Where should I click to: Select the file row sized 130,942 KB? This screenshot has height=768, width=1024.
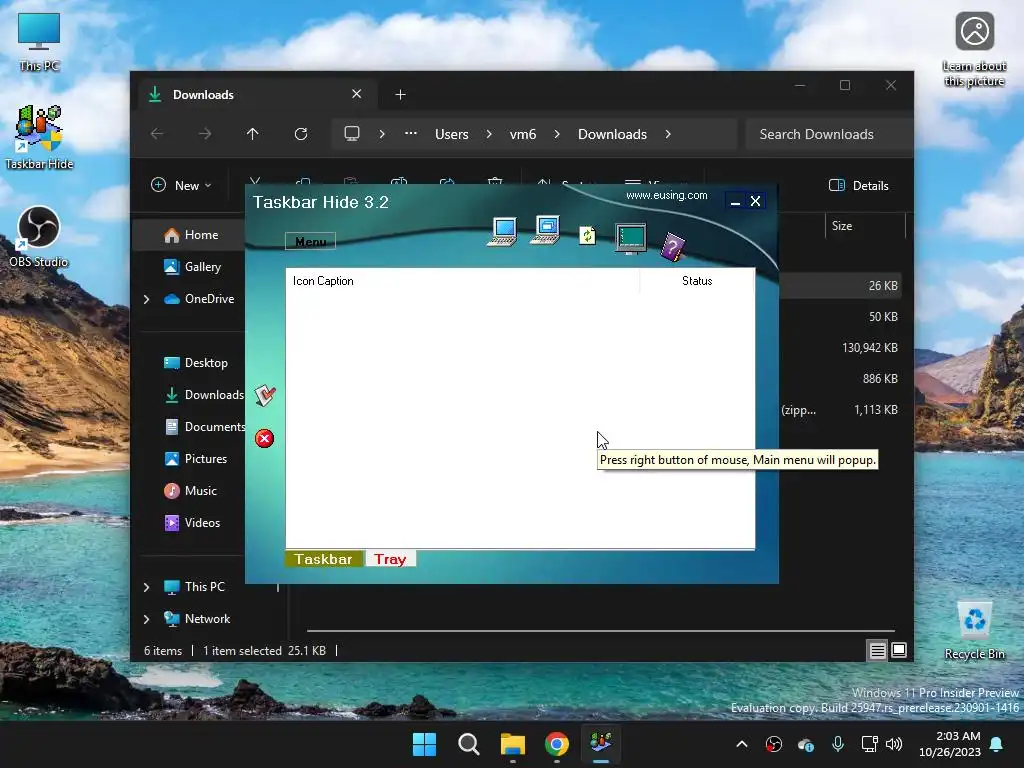click(840, 347)
